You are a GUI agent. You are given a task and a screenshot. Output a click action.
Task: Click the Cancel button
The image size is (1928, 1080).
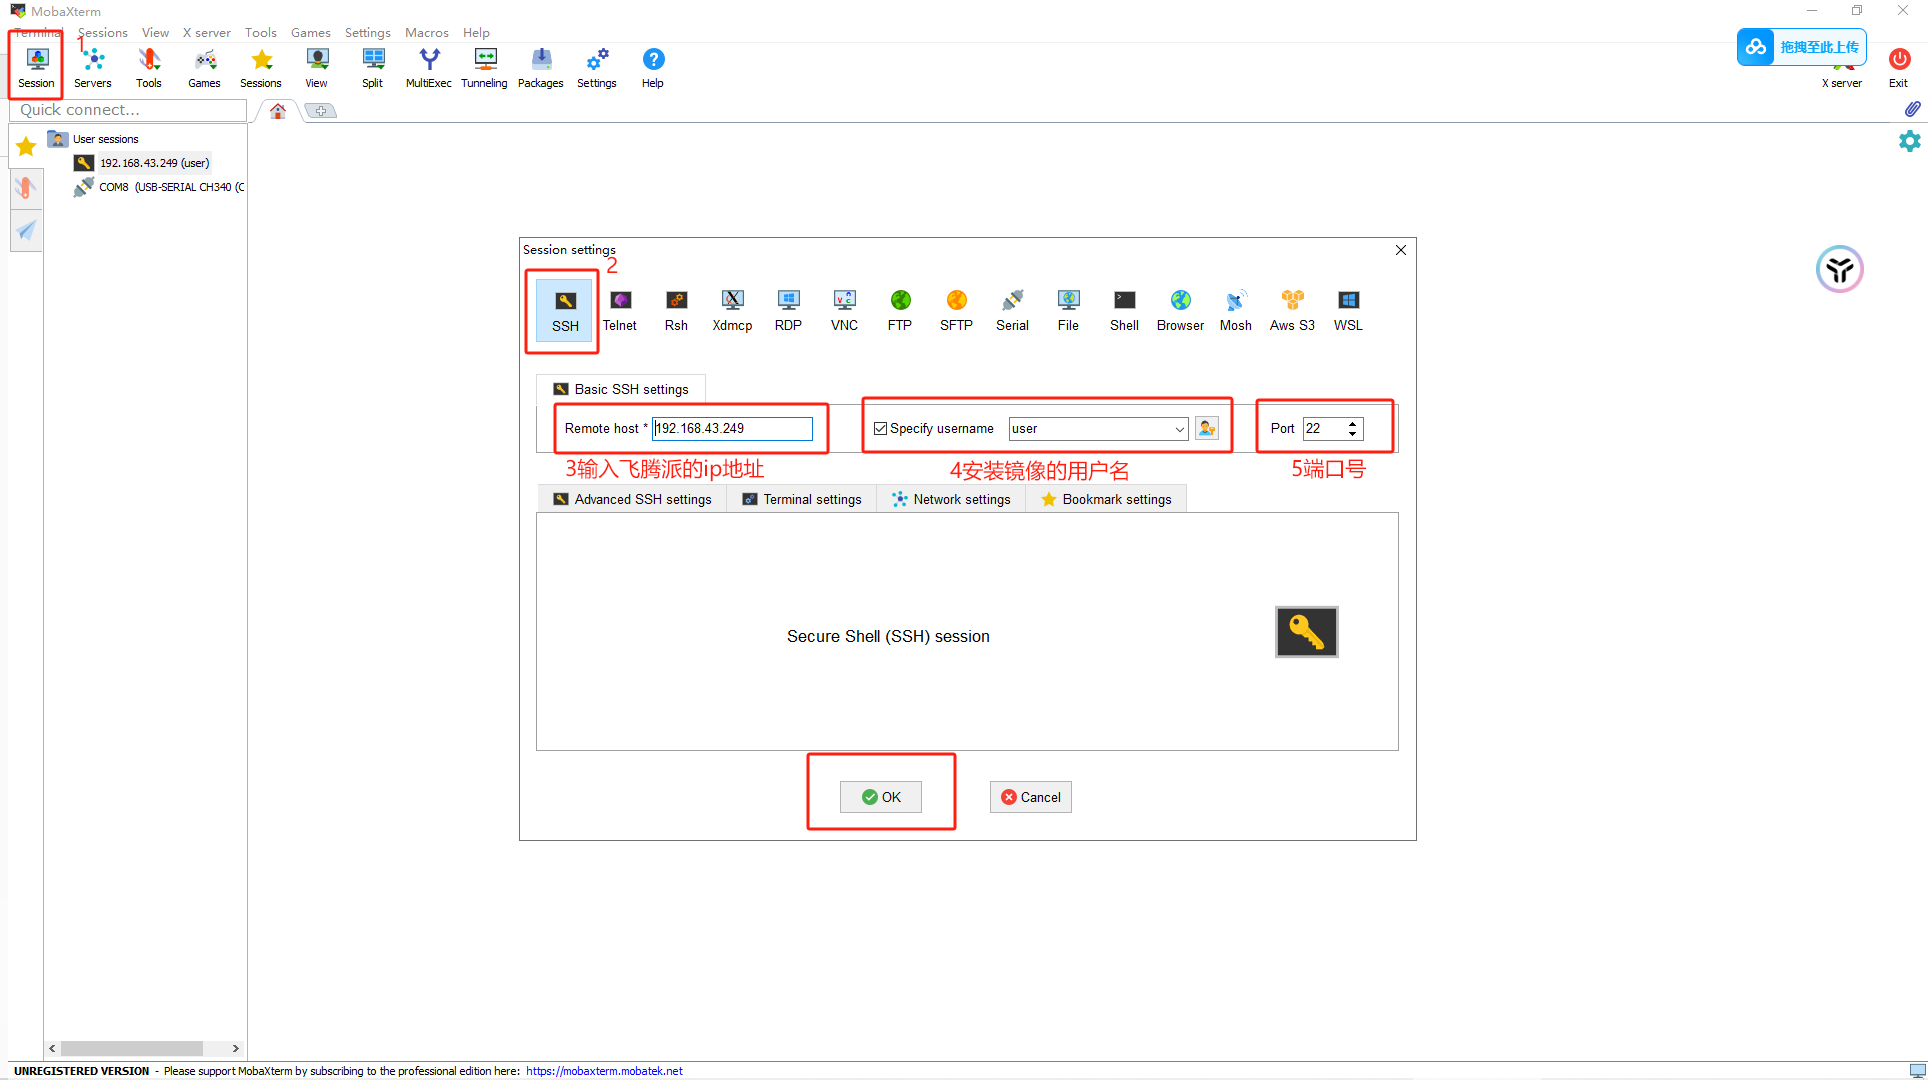click(1031, 797)
